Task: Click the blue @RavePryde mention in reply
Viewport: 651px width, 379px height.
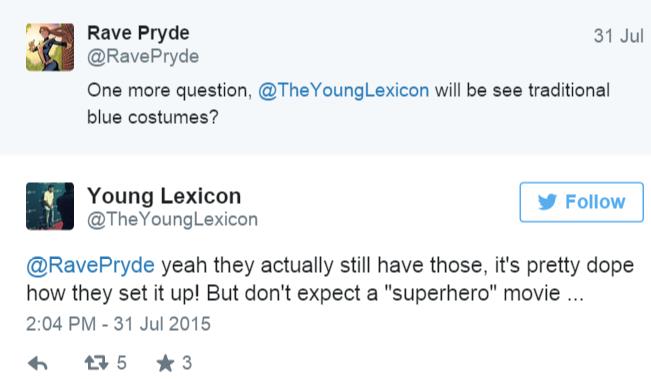Action: coord(91,265)
